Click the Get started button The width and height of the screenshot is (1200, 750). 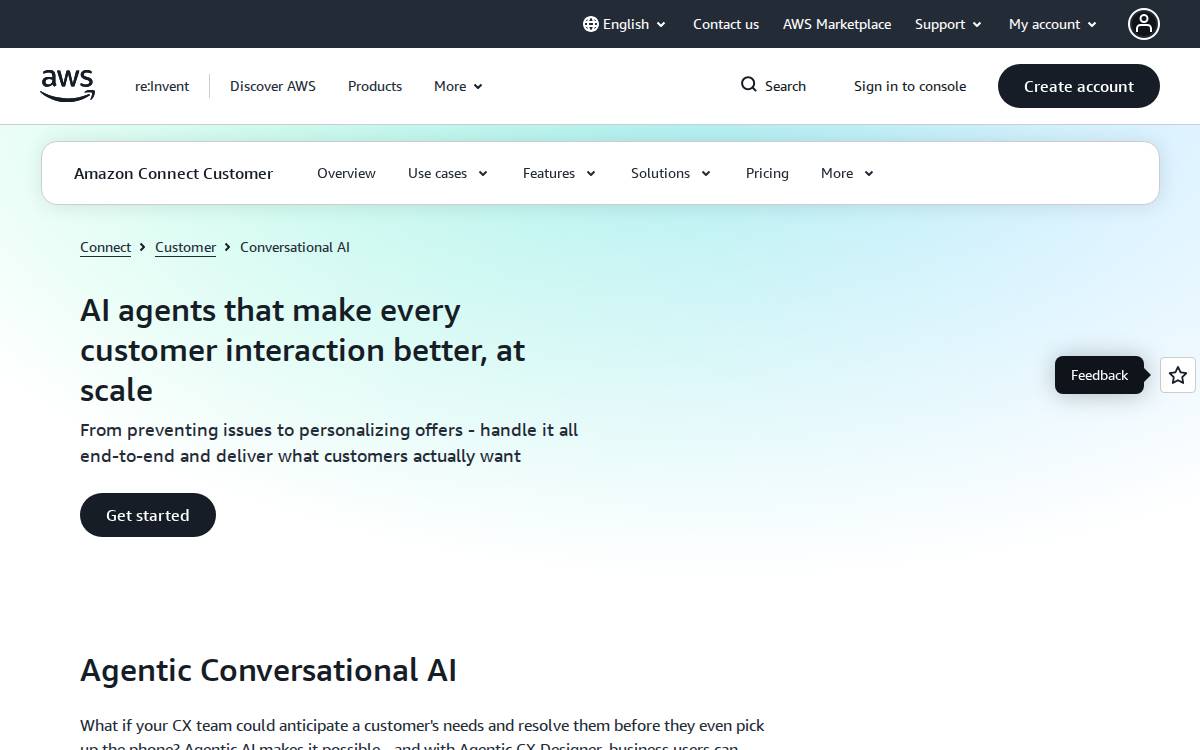click(148, 515)
